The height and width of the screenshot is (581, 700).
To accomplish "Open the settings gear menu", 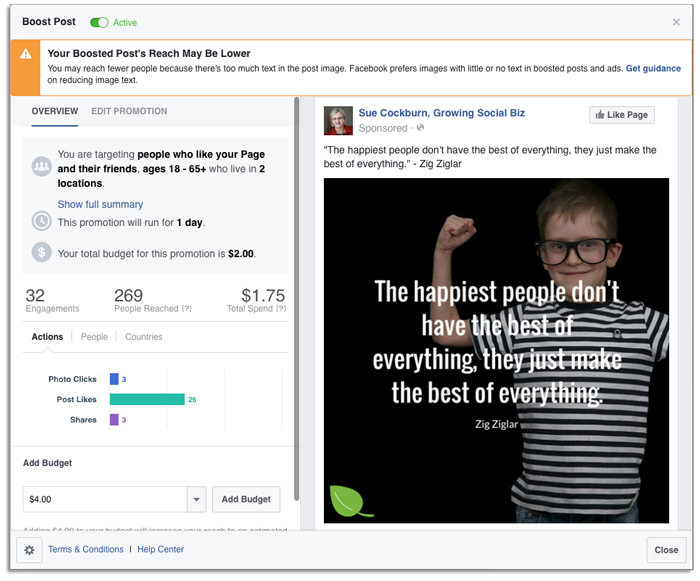I will click(29, 550).
